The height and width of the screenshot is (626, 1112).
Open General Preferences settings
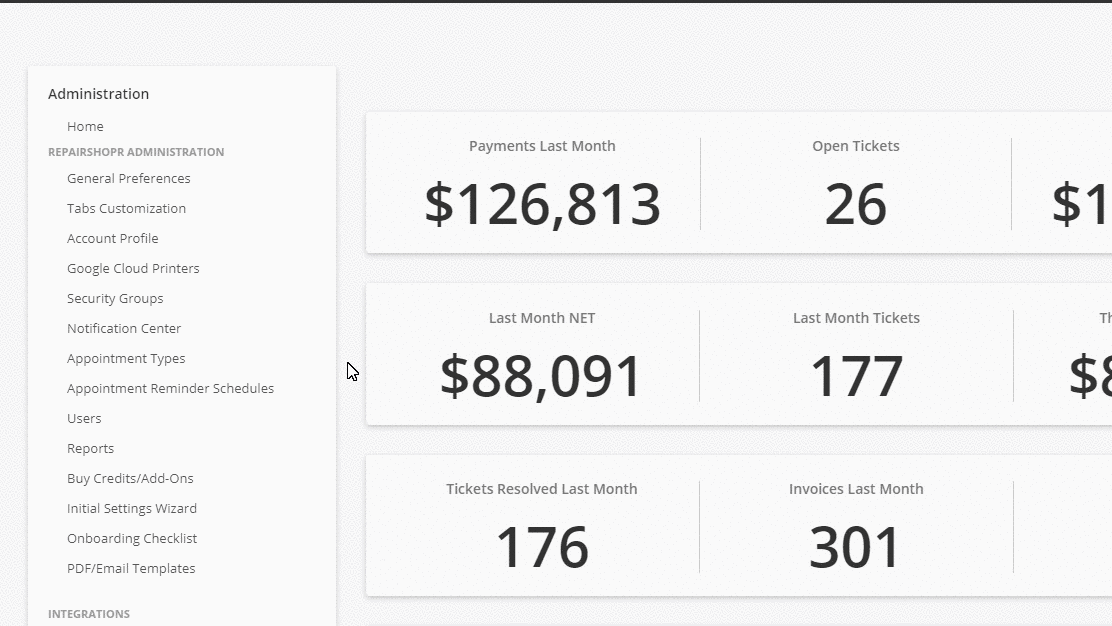coord(128,178)
